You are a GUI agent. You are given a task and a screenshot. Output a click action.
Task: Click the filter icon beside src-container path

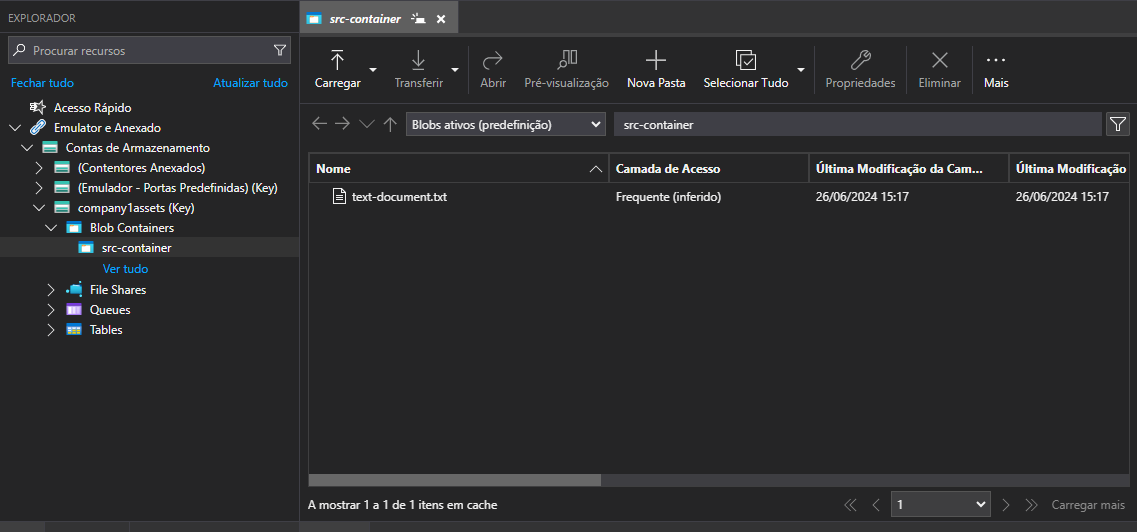pos(1117,125)
